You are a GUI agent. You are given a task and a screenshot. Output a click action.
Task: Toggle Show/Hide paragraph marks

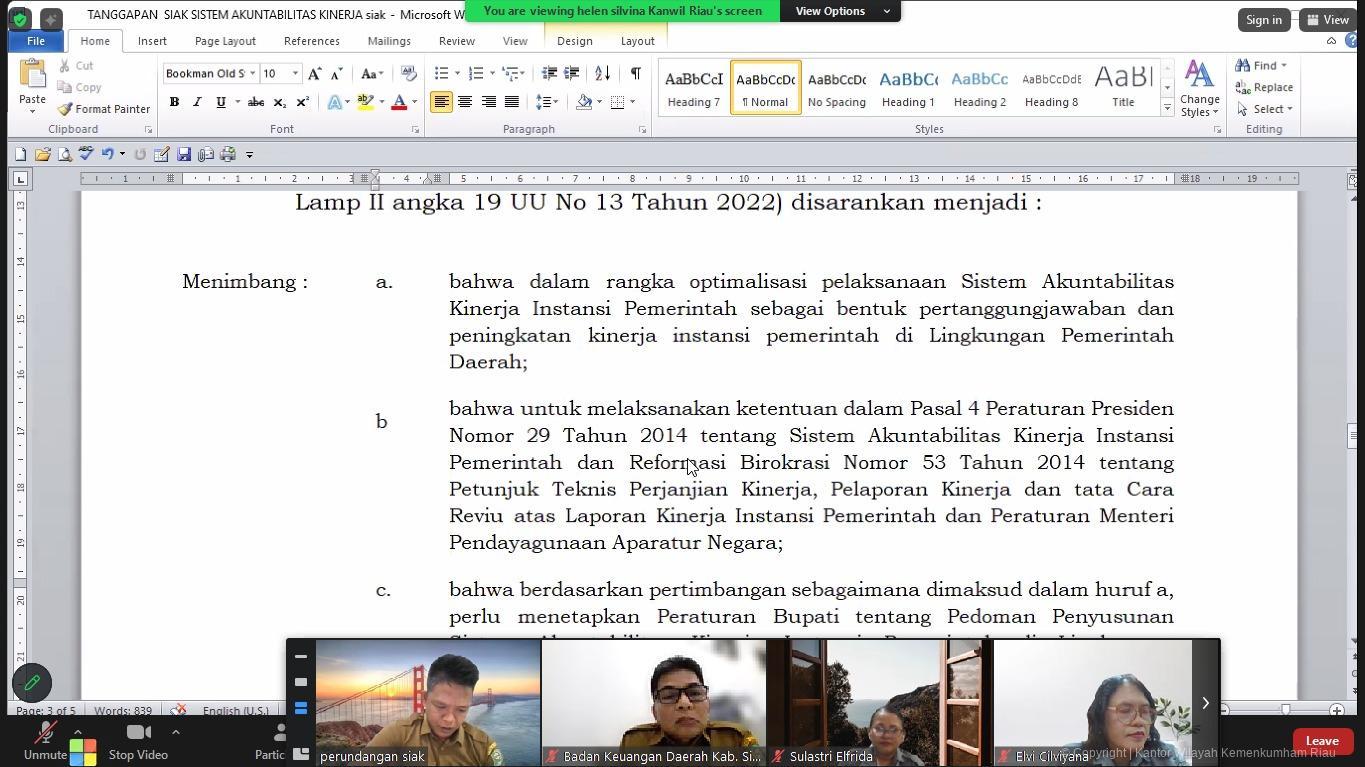(x=635, y=73)
